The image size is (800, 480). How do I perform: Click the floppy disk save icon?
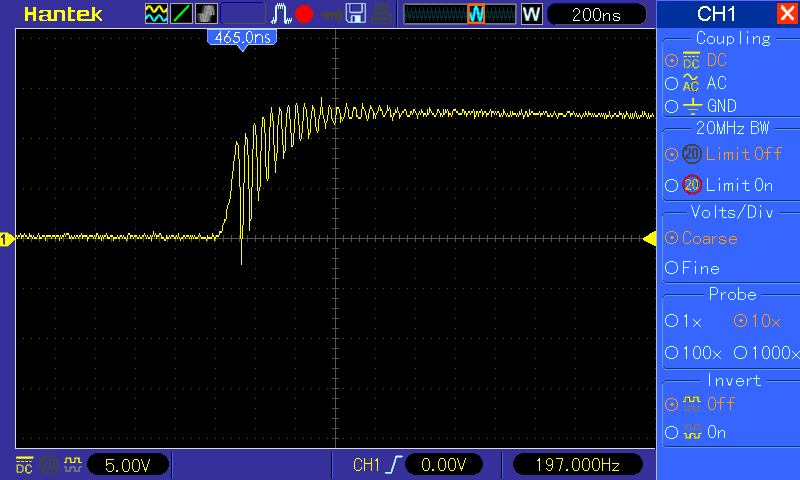click(356, 14)
